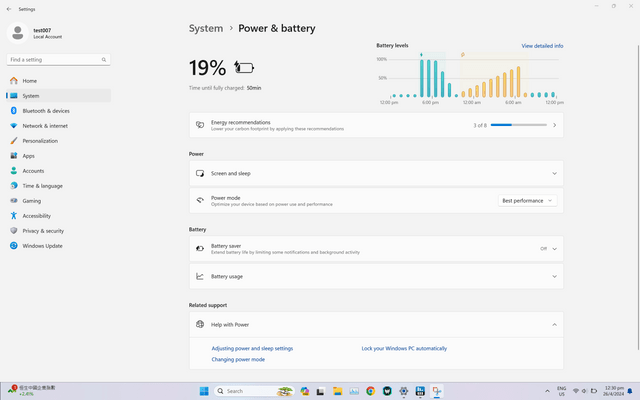Open Power mode Best performance dropdown
Viewport: 640px width, 400px height.
pyautogui.click(x=527, y=201)
